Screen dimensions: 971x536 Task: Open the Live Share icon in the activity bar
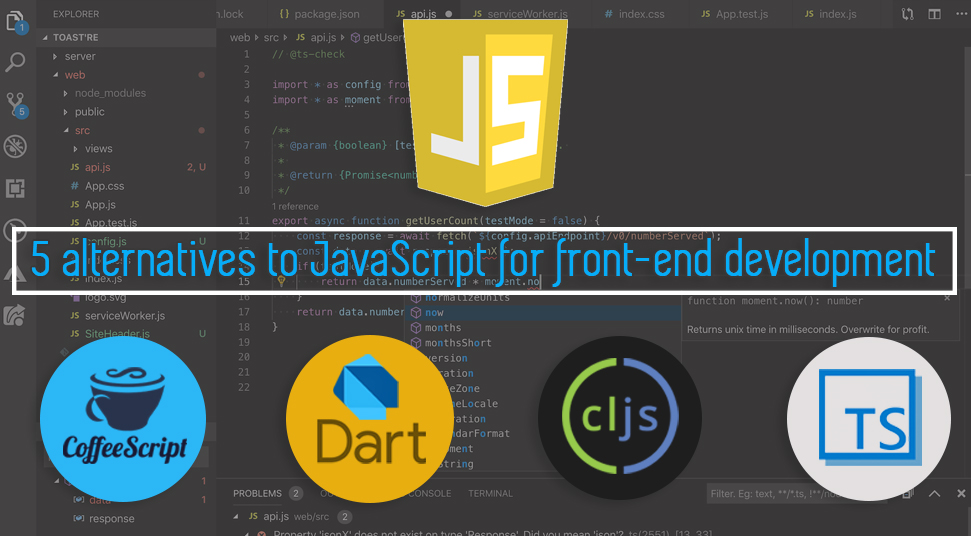point(15,315)
